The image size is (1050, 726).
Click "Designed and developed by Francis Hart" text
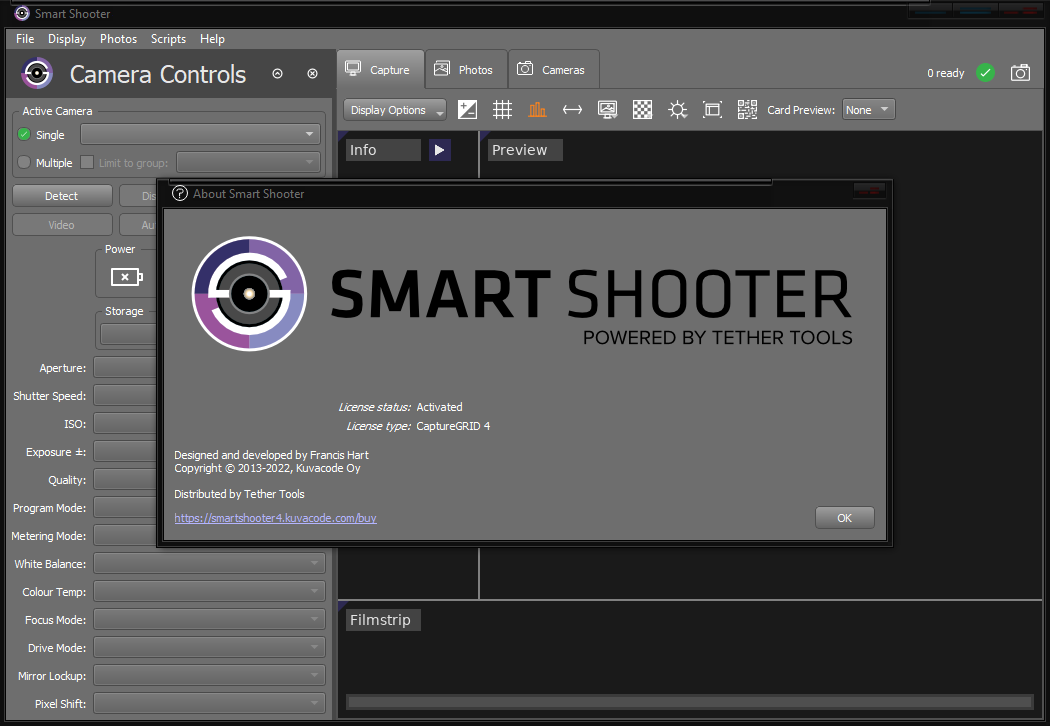pyautogui.click(x=271, y=455)
